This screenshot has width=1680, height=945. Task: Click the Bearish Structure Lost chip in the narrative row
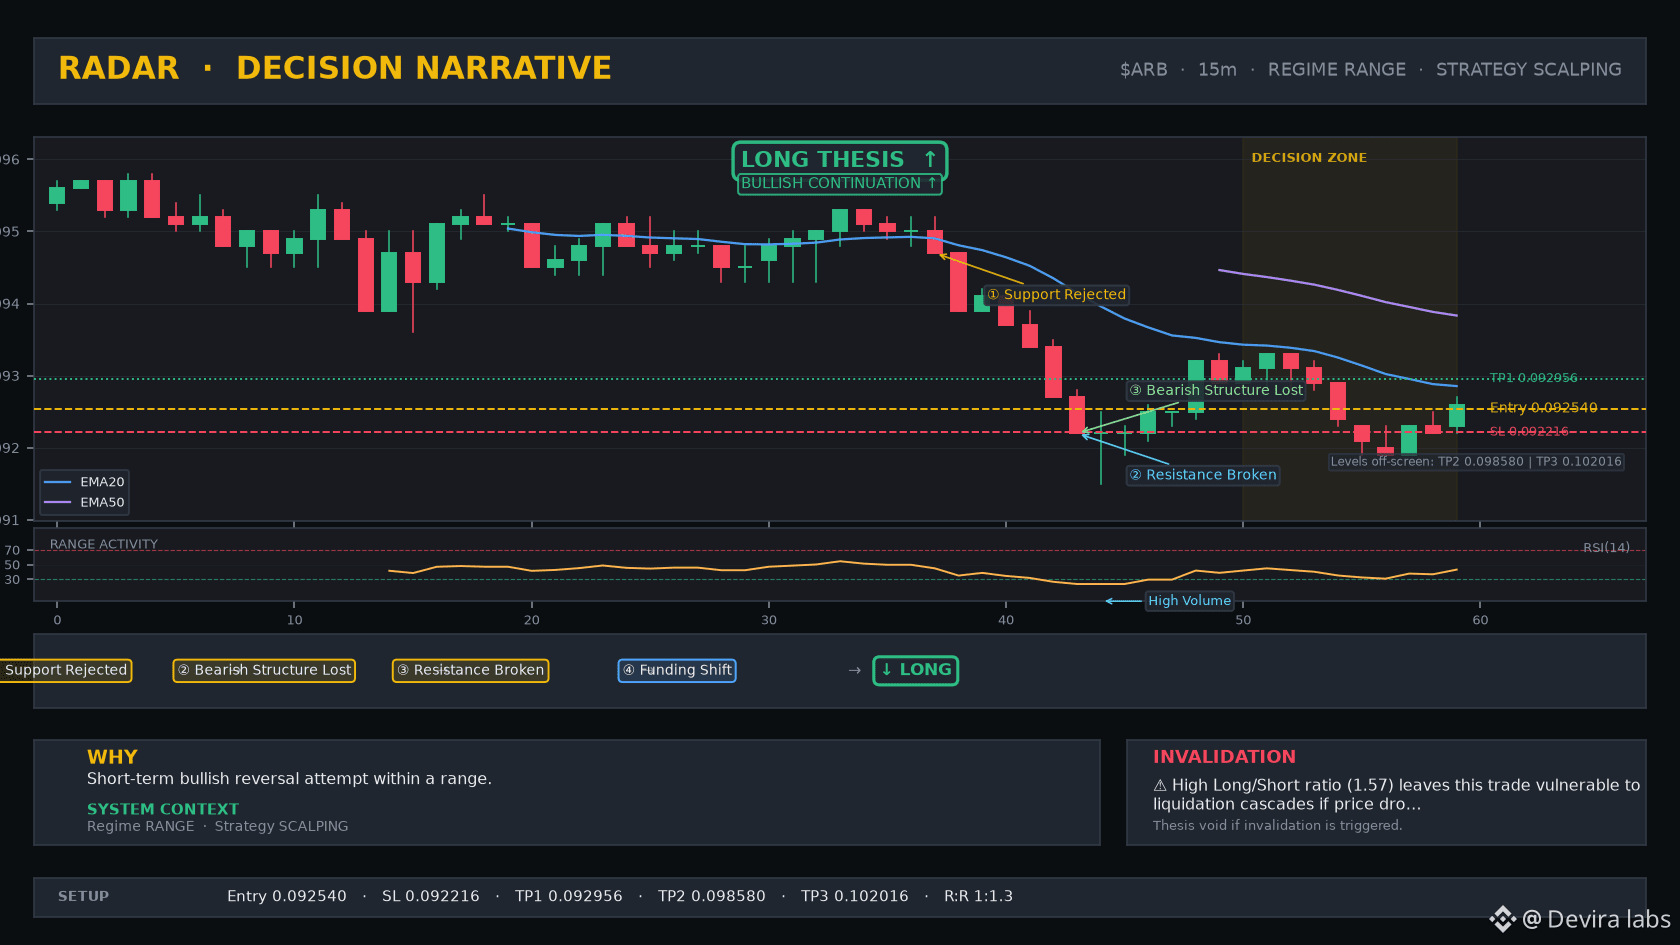tap(264, 670)
